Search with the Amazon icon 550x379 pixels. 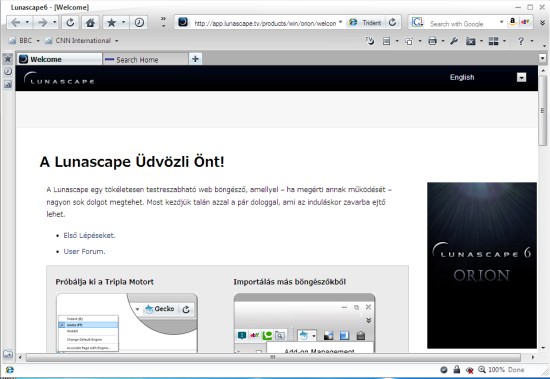point(512,22)
